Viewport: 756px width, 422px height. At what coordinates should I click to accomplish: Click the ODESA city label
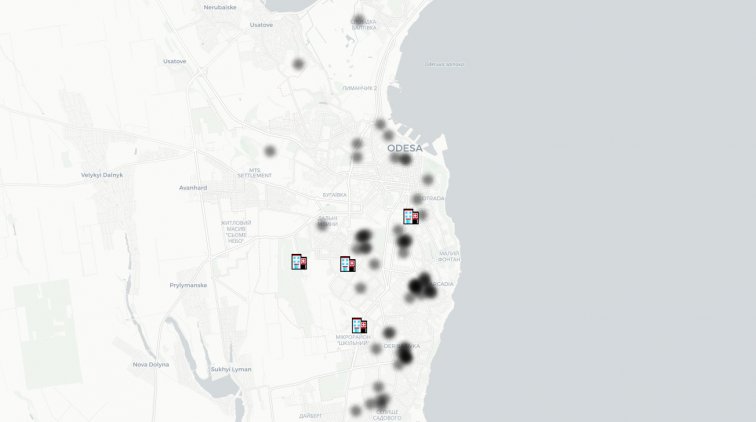(x=404, y=148)
